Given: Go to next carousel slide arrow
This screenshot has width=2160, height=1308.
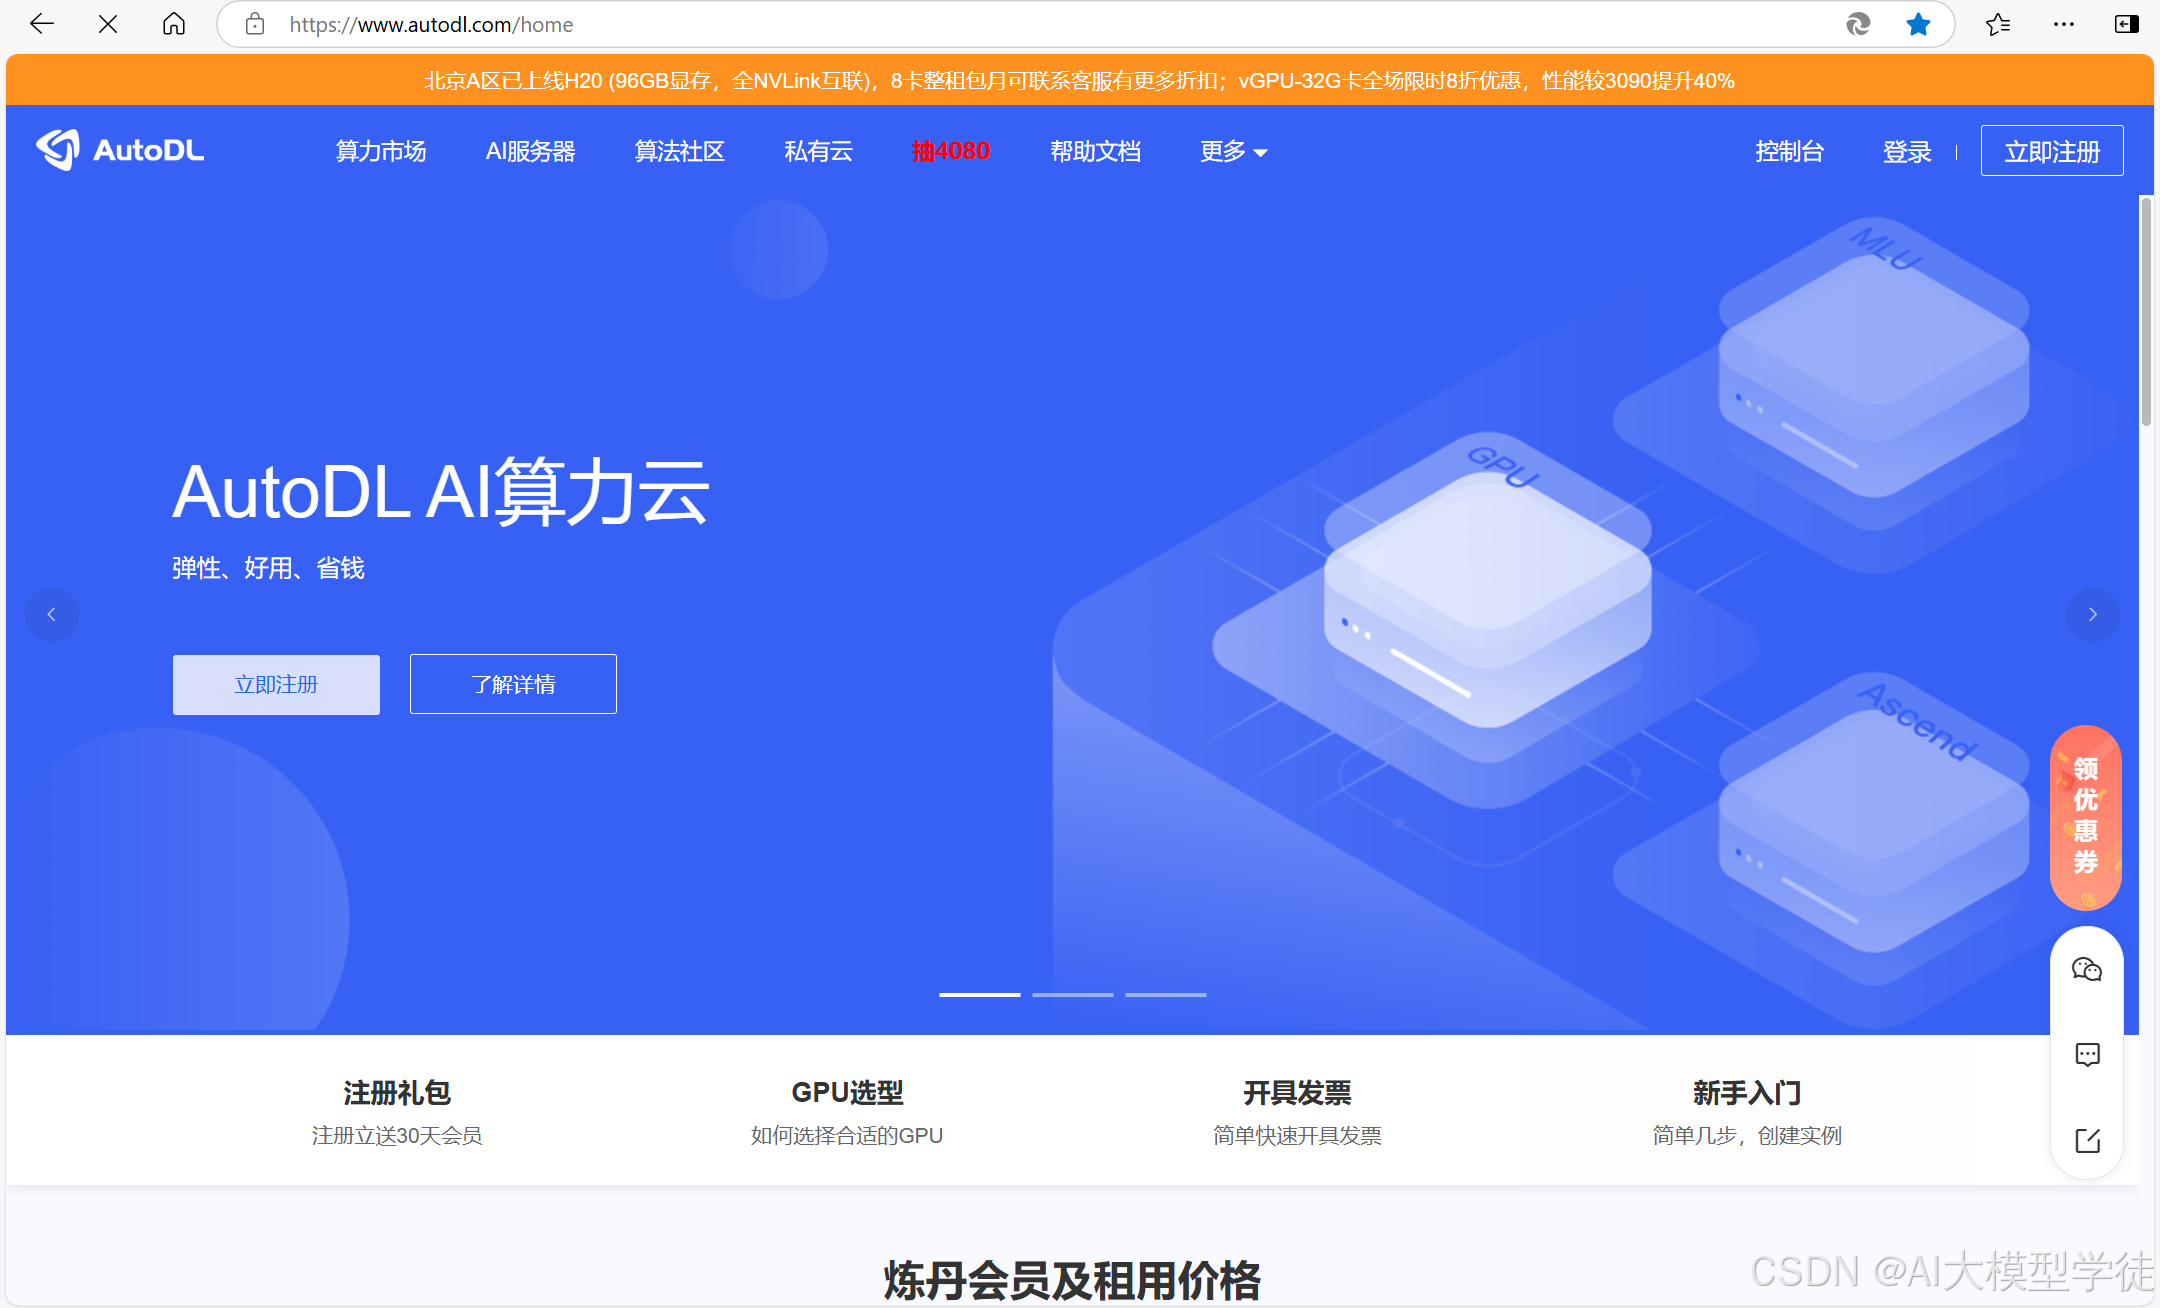Looking at the screenshot, I should pos(2092,614).
